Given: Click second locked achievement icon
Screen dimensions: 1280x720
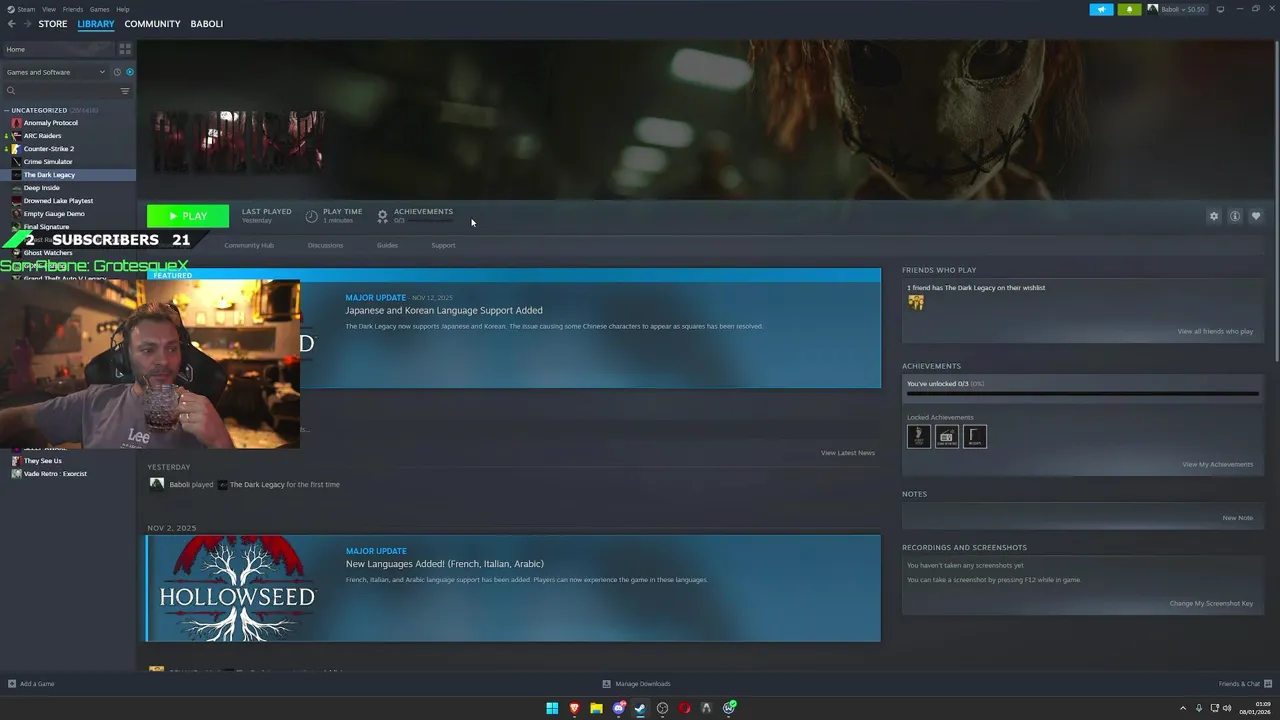Looking at the screenshot, I should [x=947, y=436].
